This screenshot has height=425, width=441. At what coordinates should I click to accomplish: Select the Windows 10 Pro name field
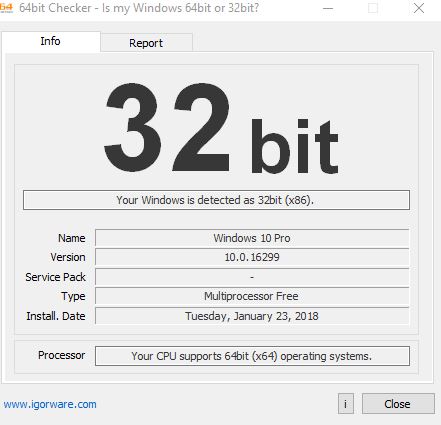[252, 238]
